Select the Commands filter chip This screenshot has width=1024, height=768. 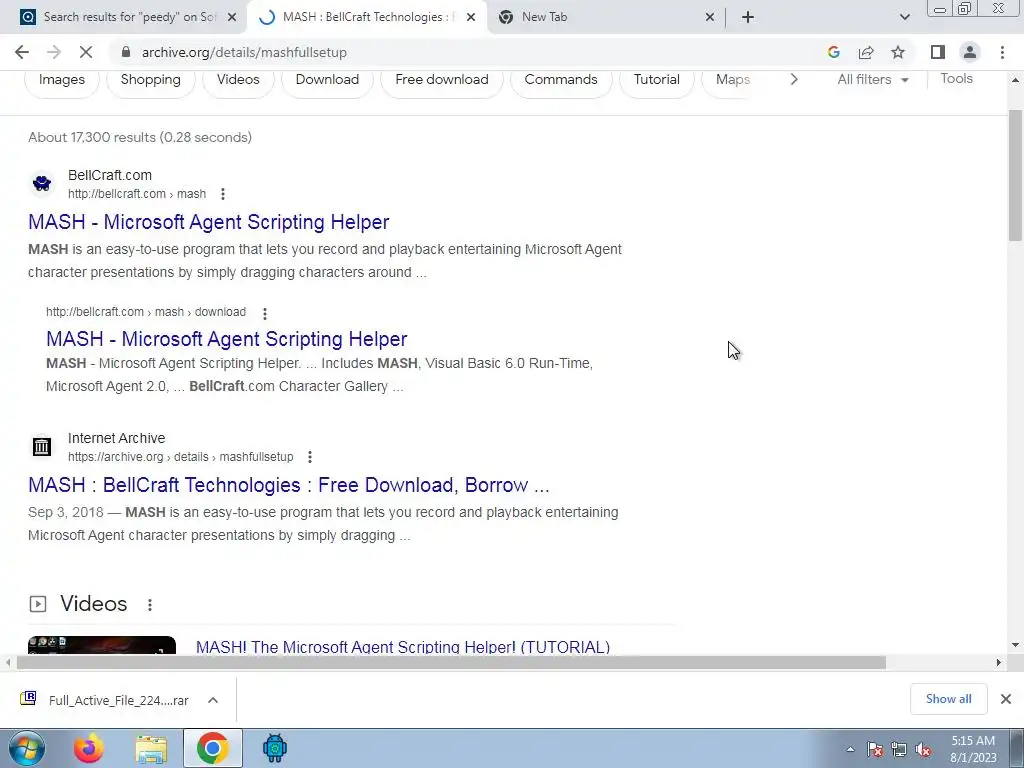(561, 80)
